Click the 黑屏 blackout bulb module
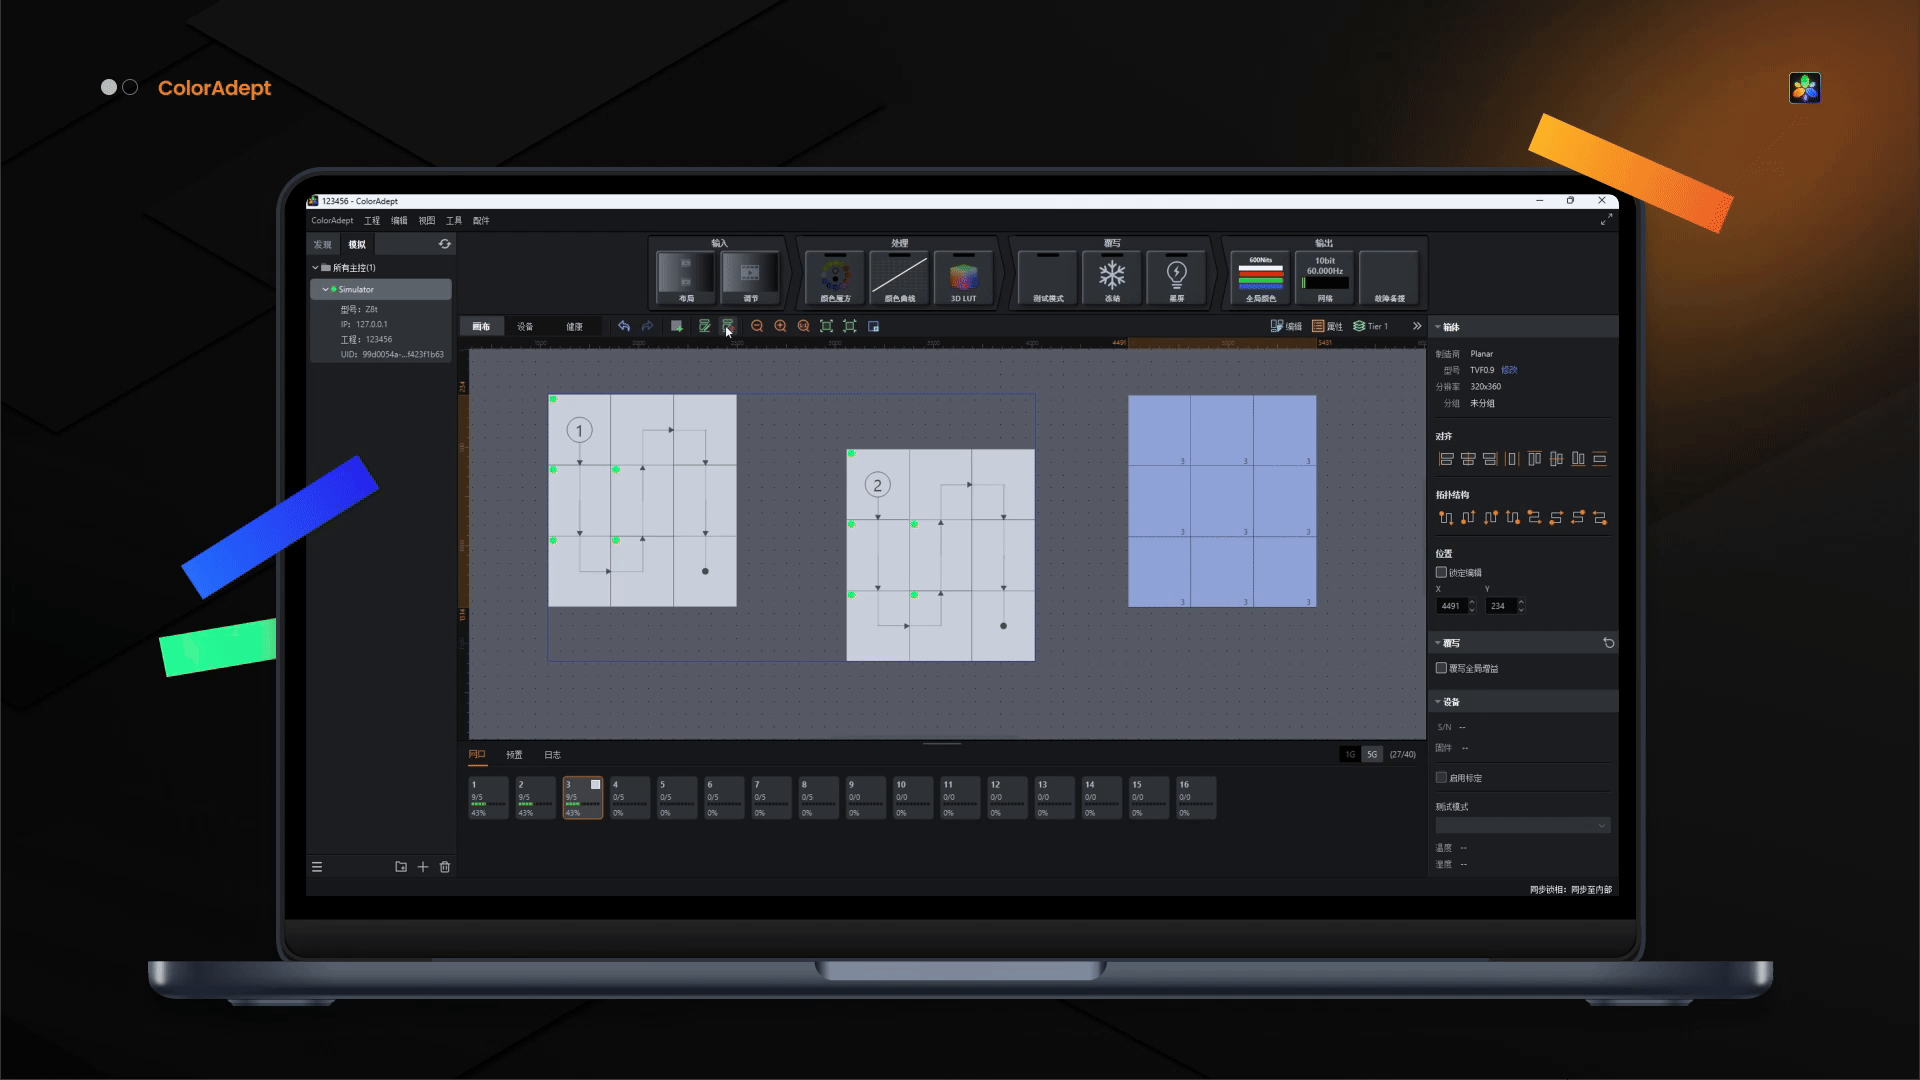The width and height of the screenshot is (1920, 1080). click(x=1177, y=277)
